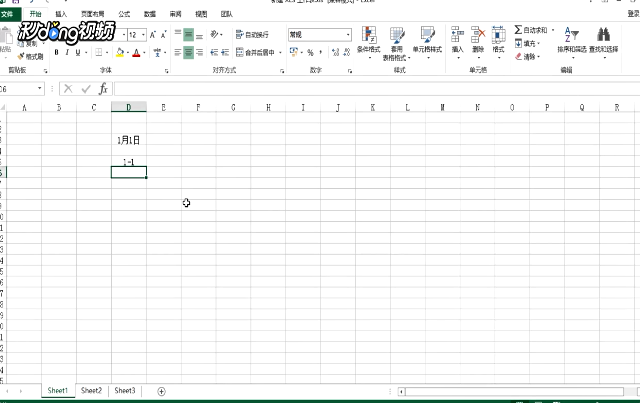Image resolution: width=640 pixels, height=403 pixels.
Task: Switch to the Sheet2 worksheet tab
Action: [91, 390]
